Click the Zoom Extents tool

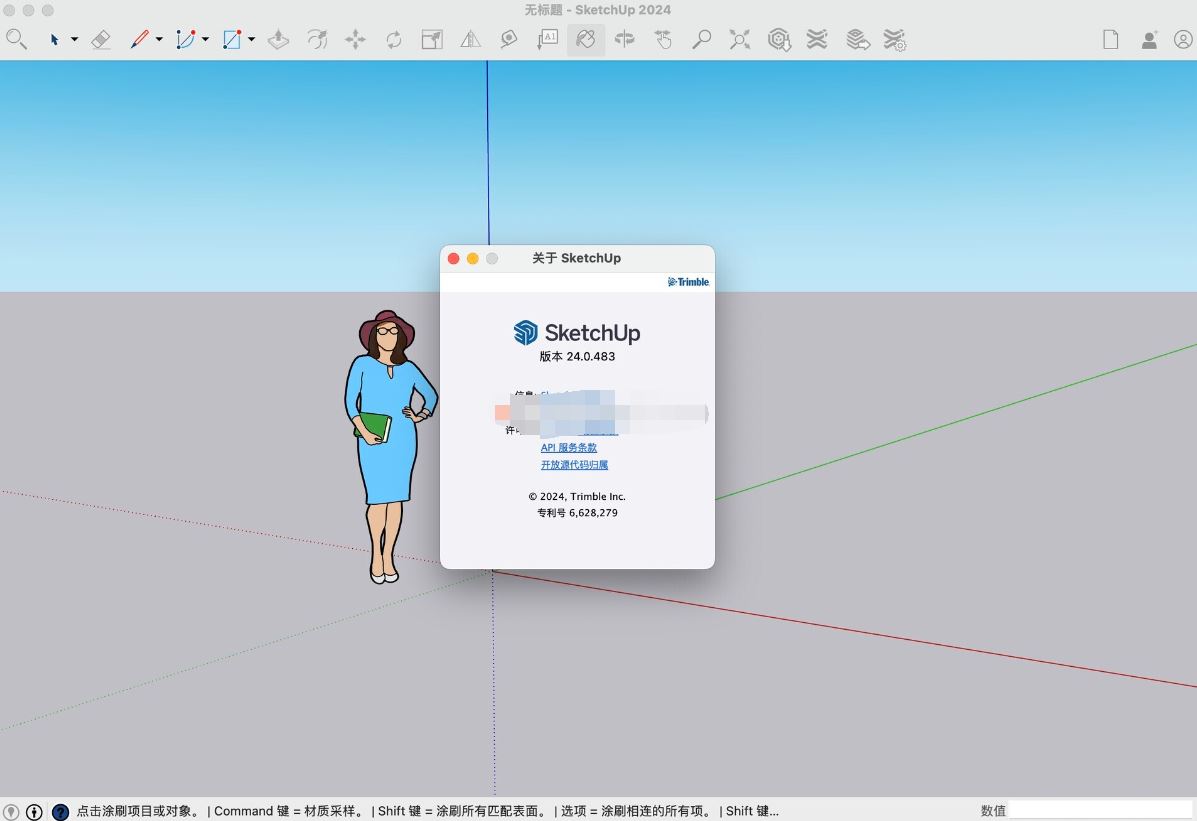pos(739,39)
